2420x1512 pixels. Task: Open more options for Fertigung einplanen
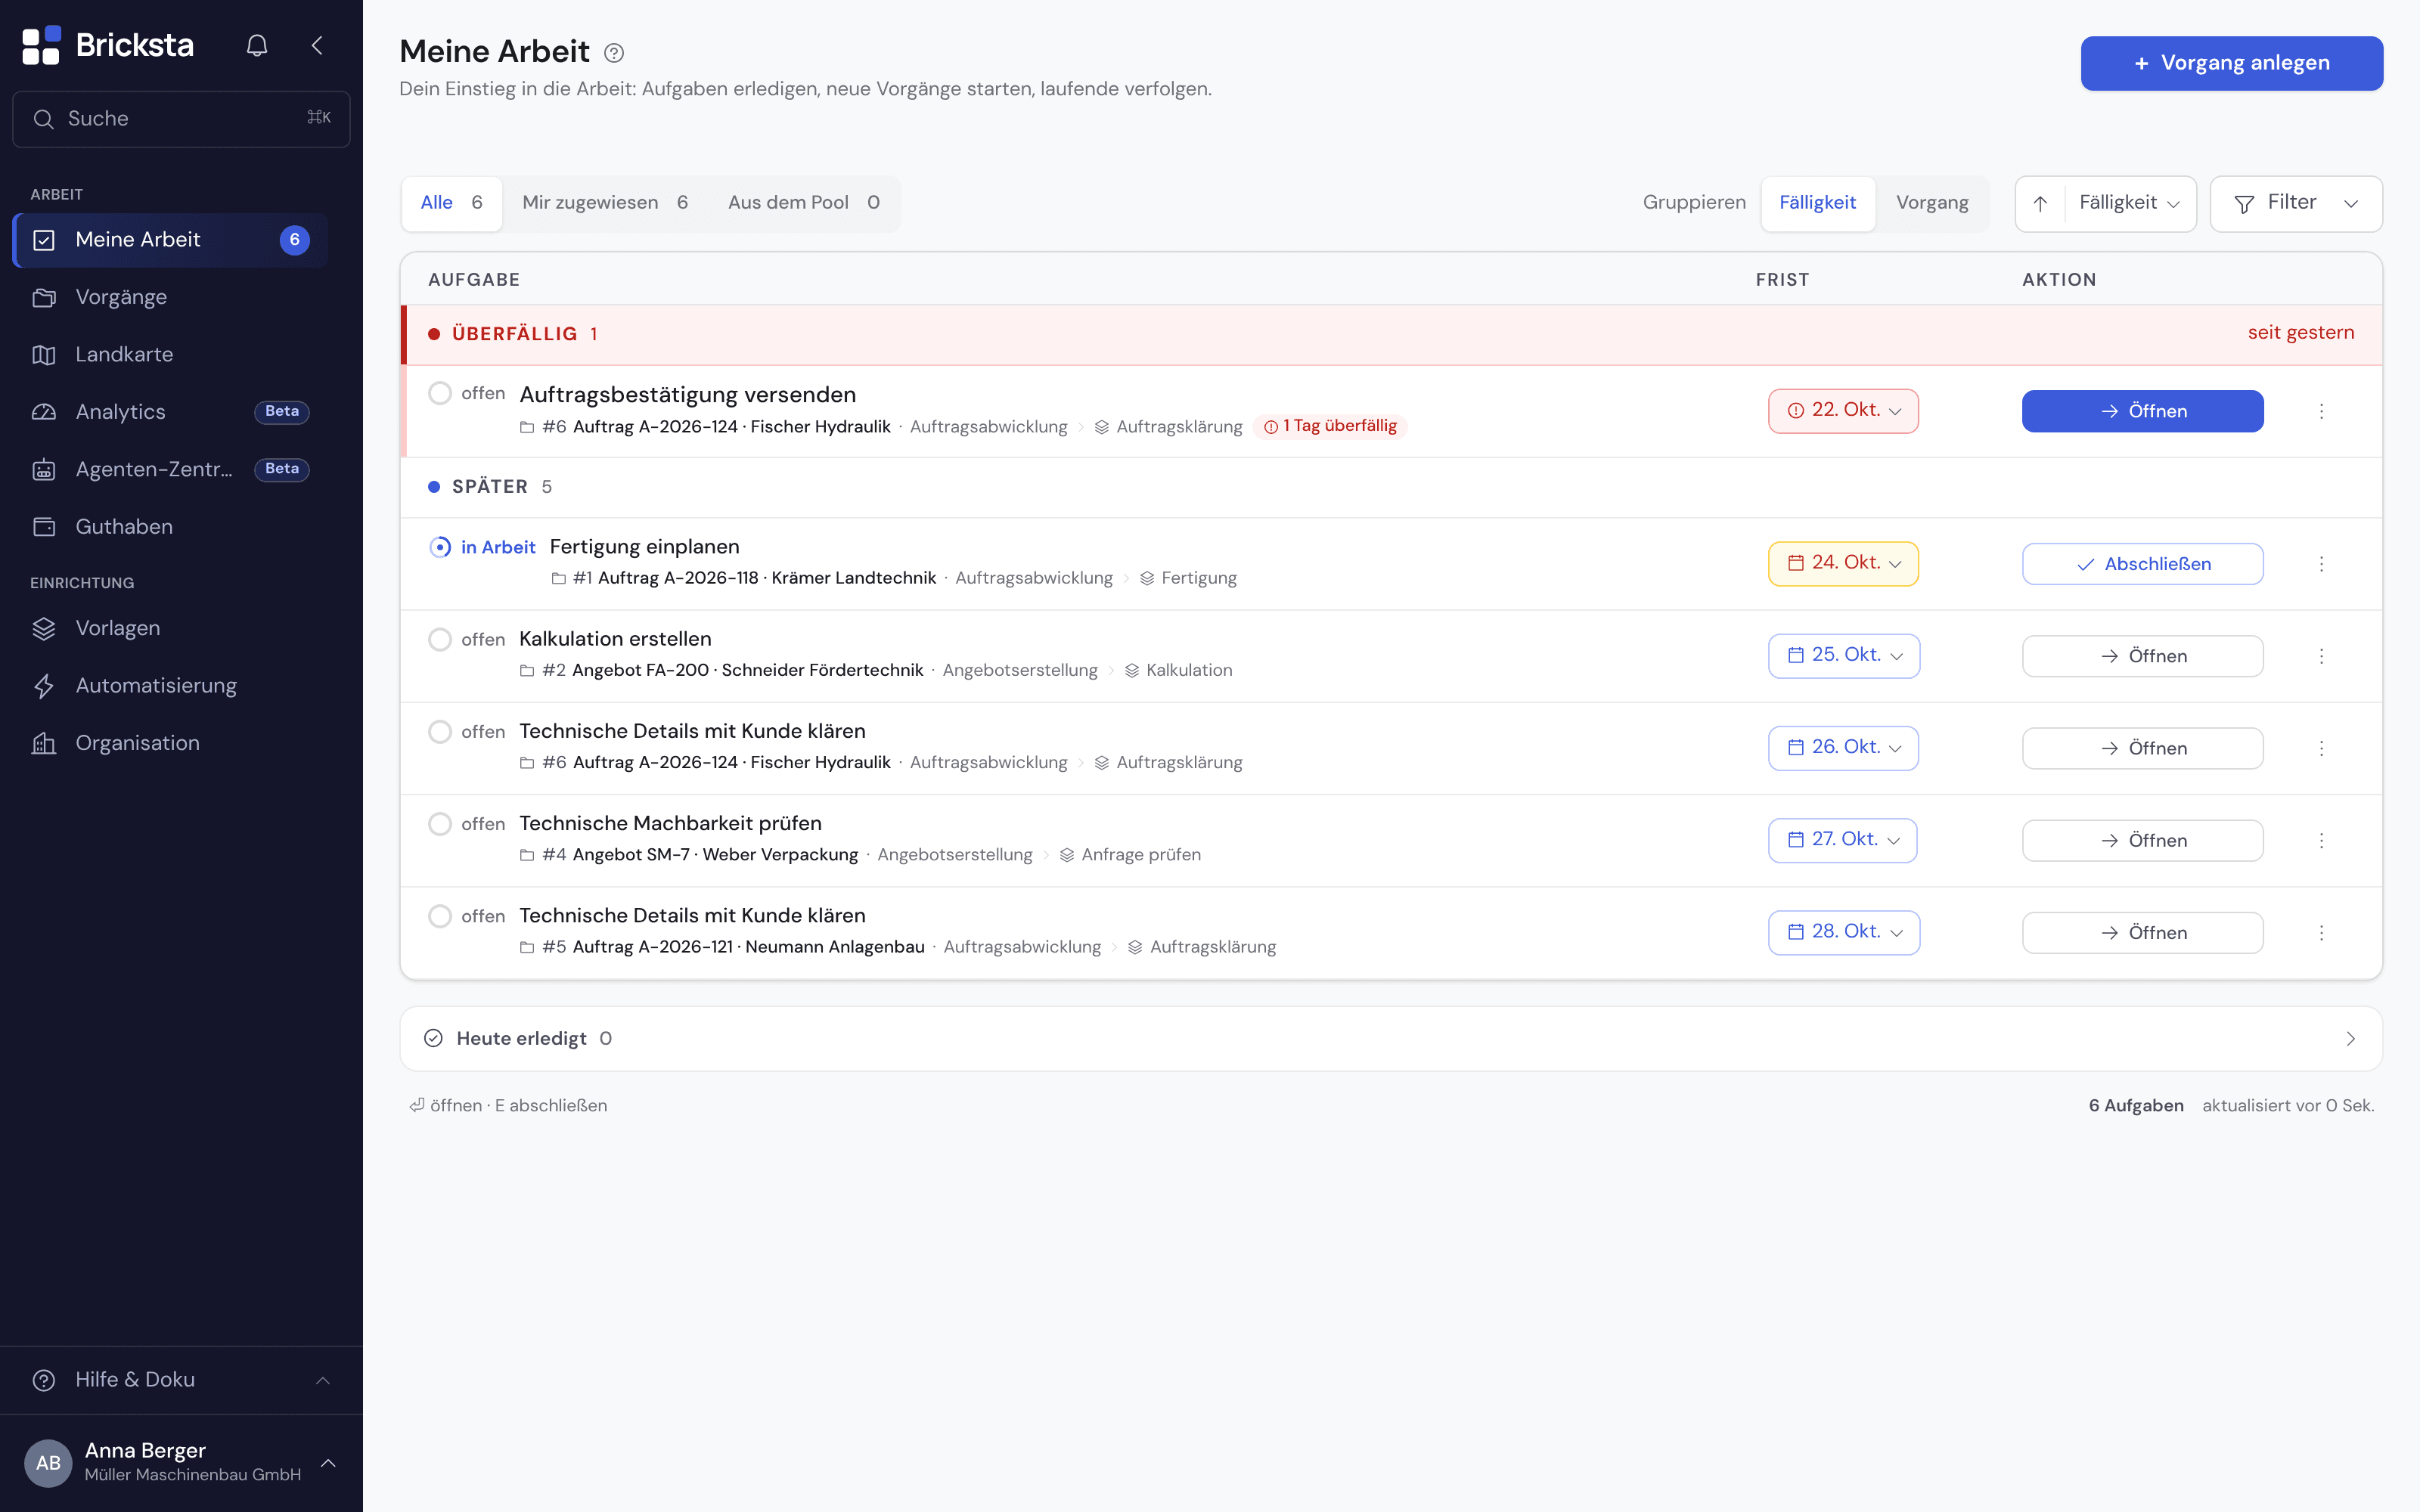(x=2321, y=564)
